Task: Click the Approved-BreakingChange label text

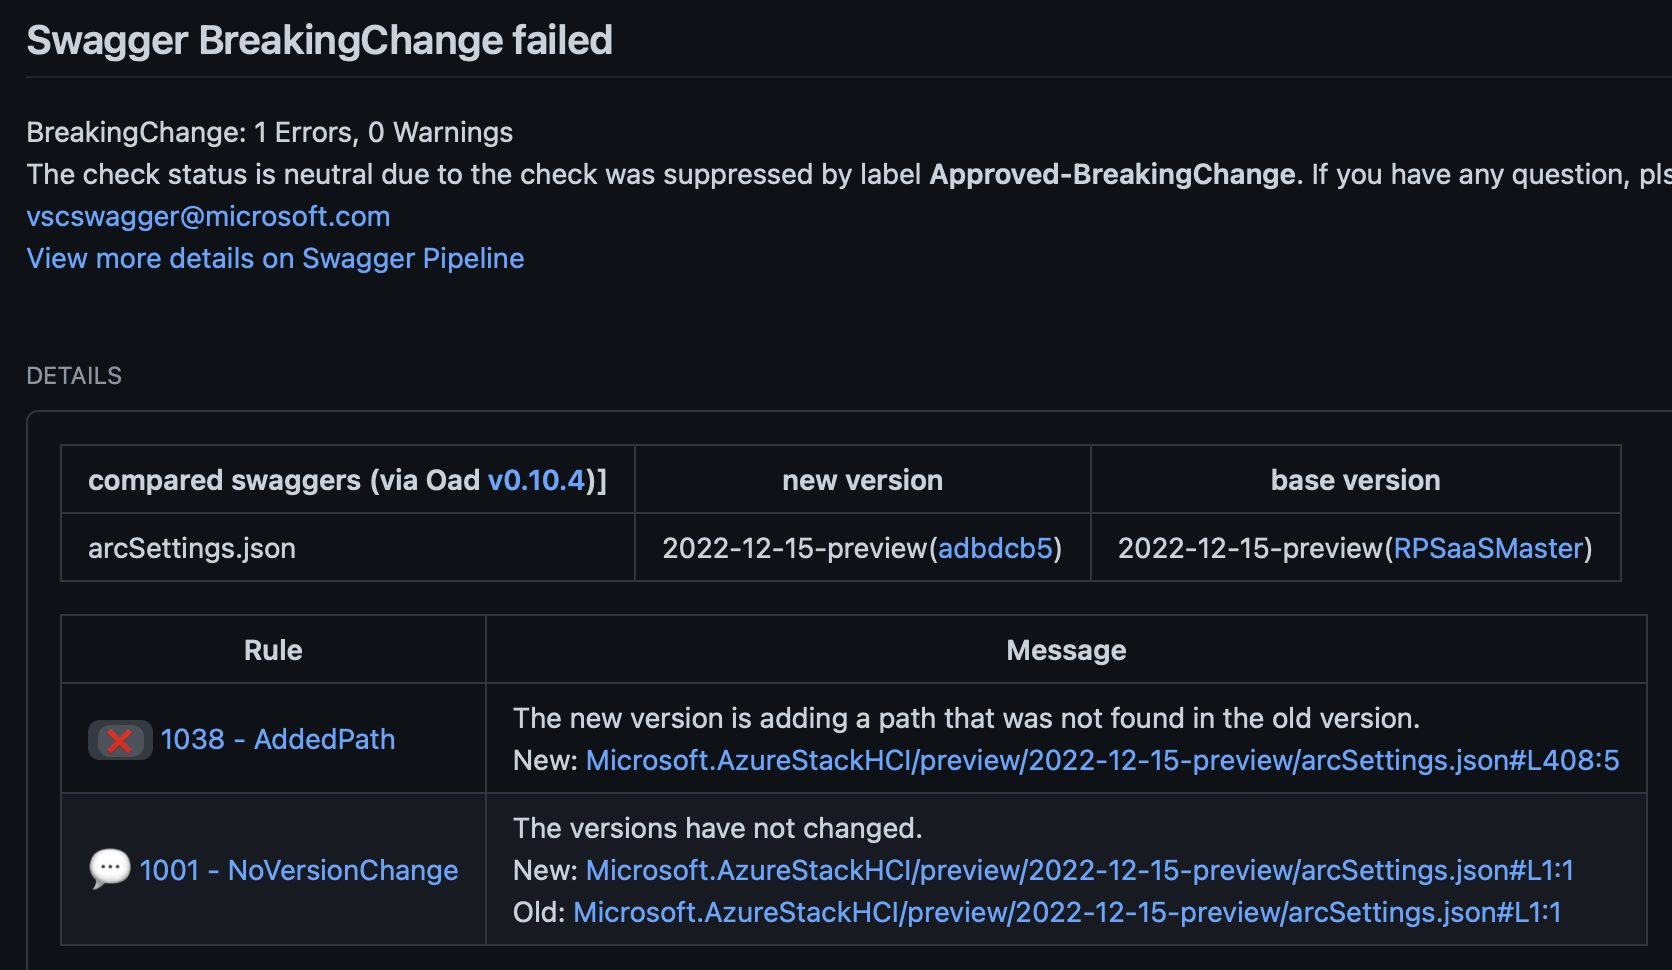Action: [1113, 174]
